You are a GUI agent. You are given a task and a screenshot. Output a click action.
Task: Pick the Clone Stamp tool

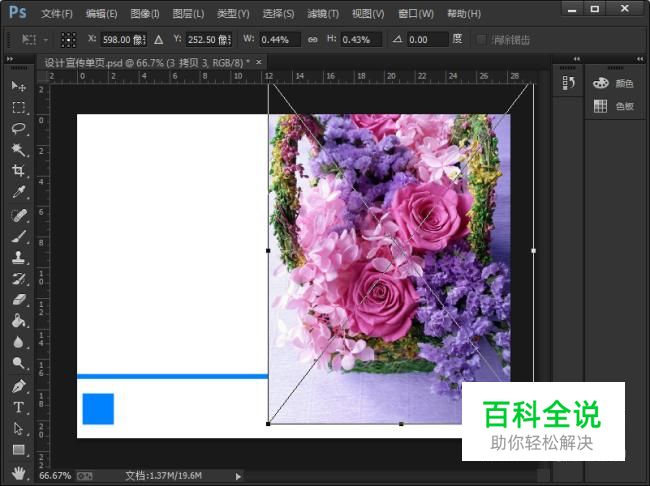pos(18,257)
